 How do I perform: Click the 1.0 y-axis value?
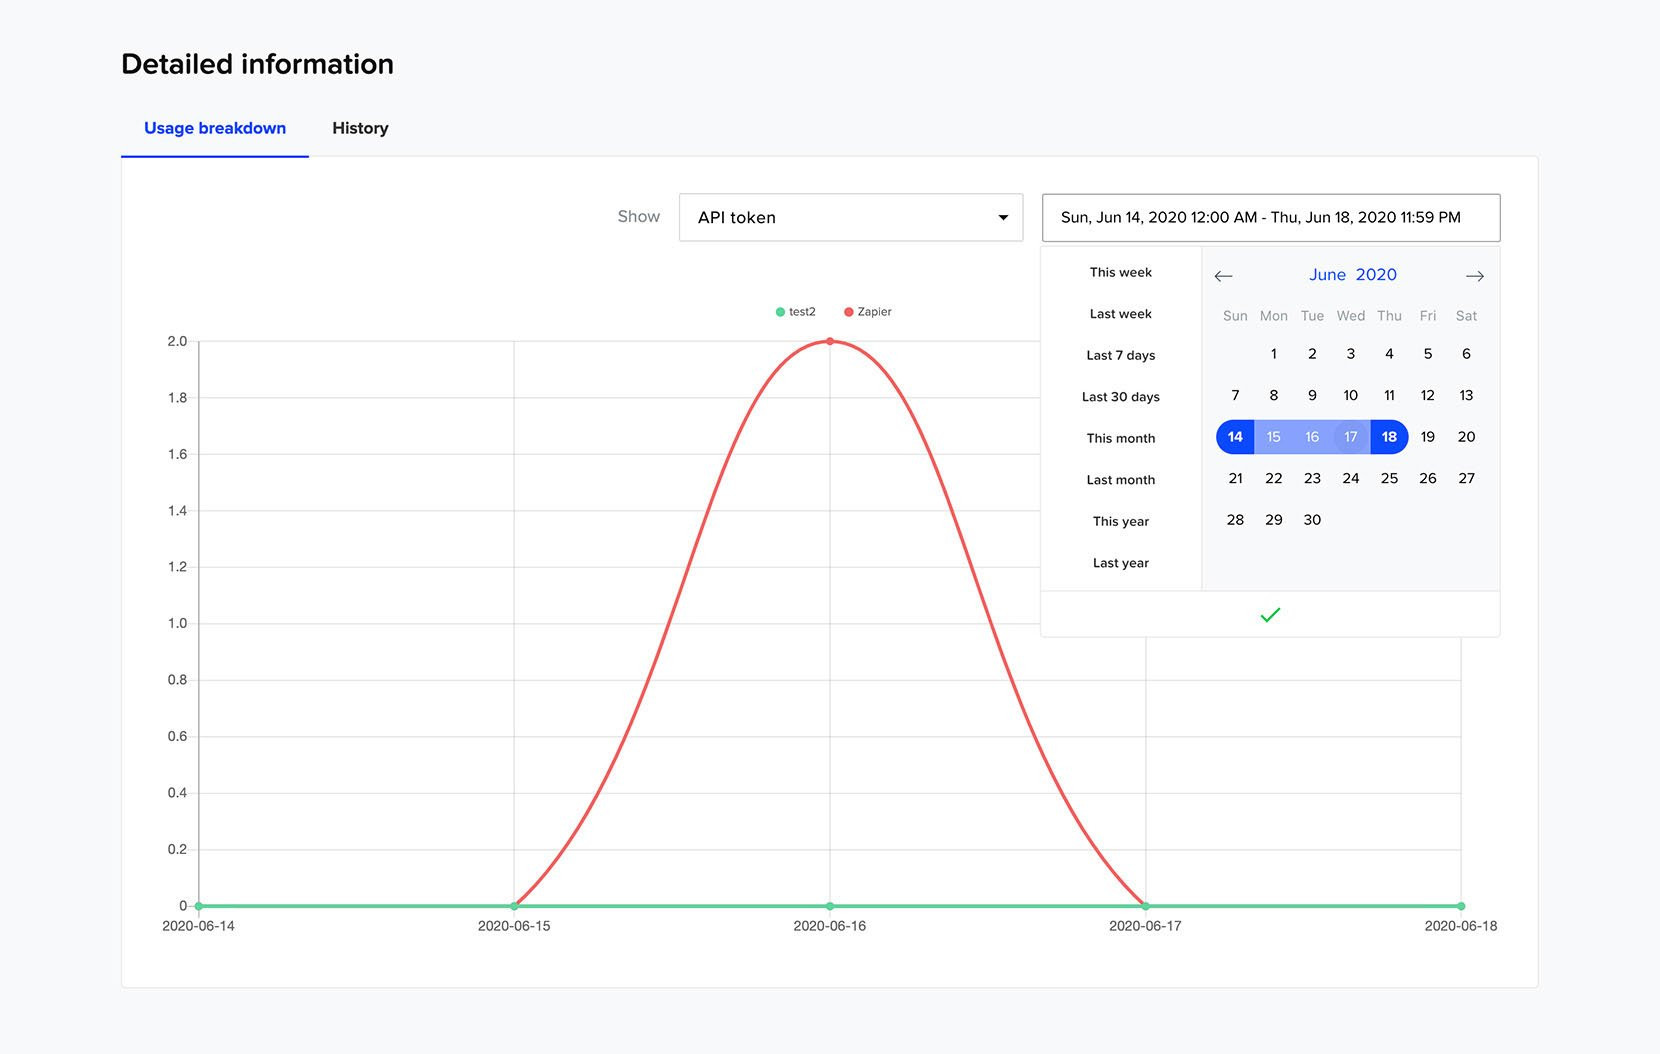177,623
